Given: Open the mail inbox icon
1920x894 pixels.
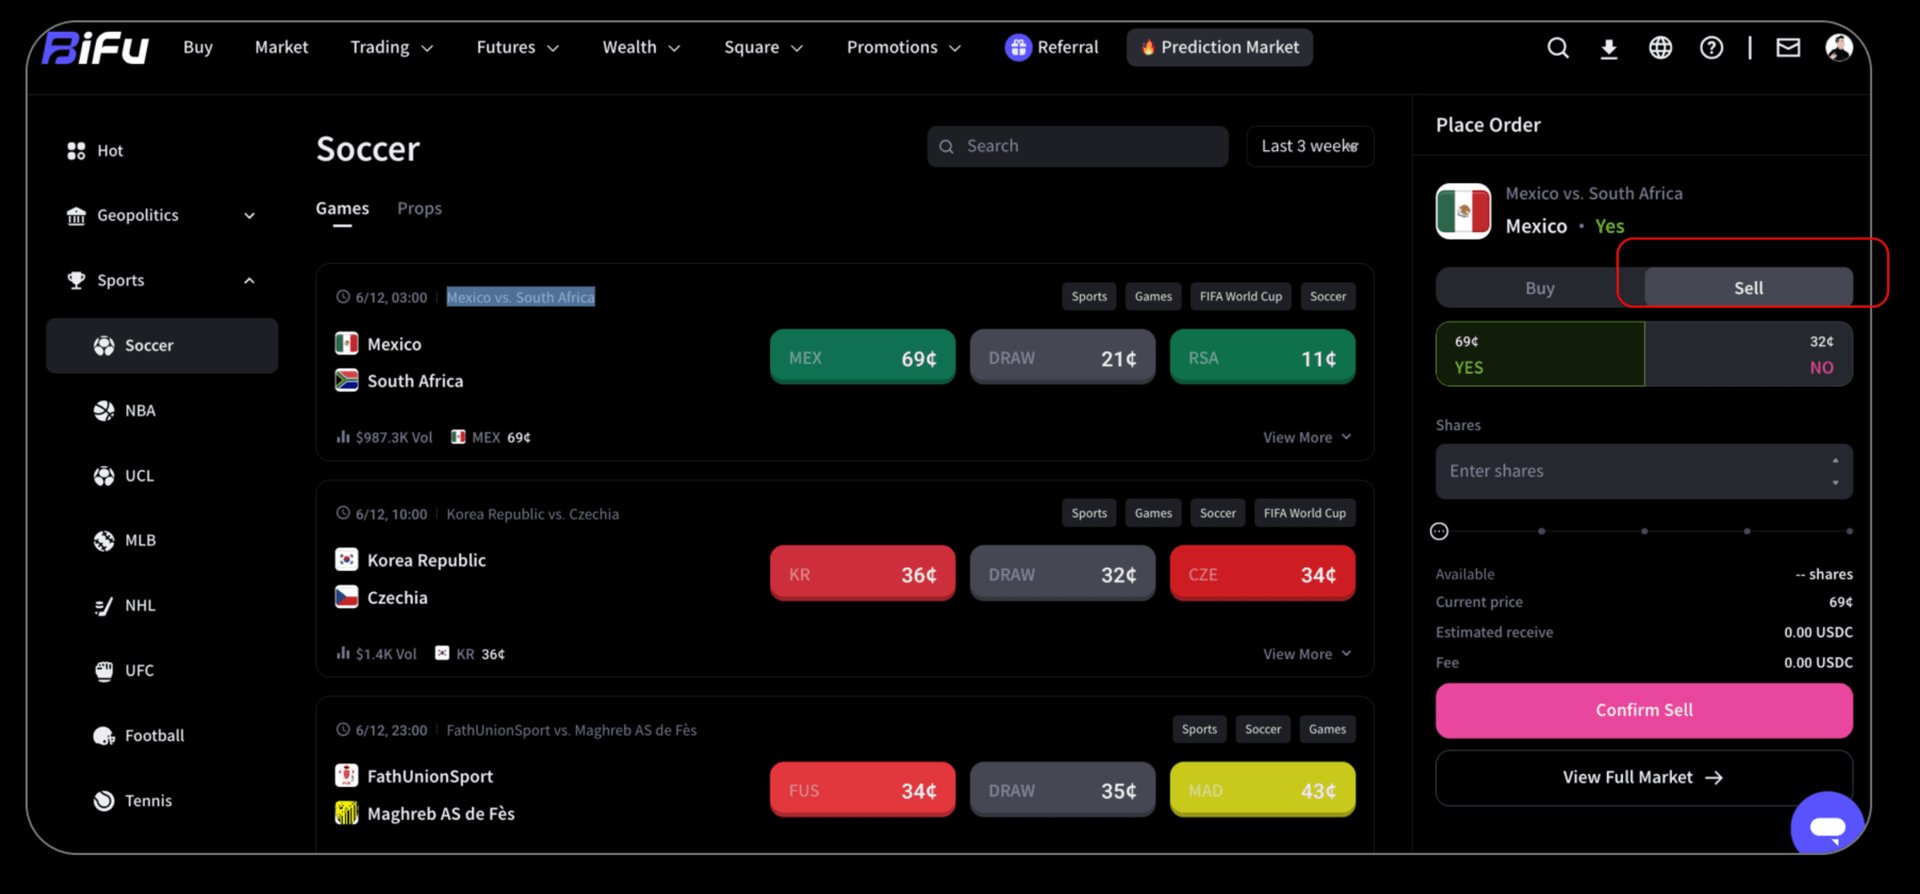Looking at the screenshot, I should [1788, 47].
